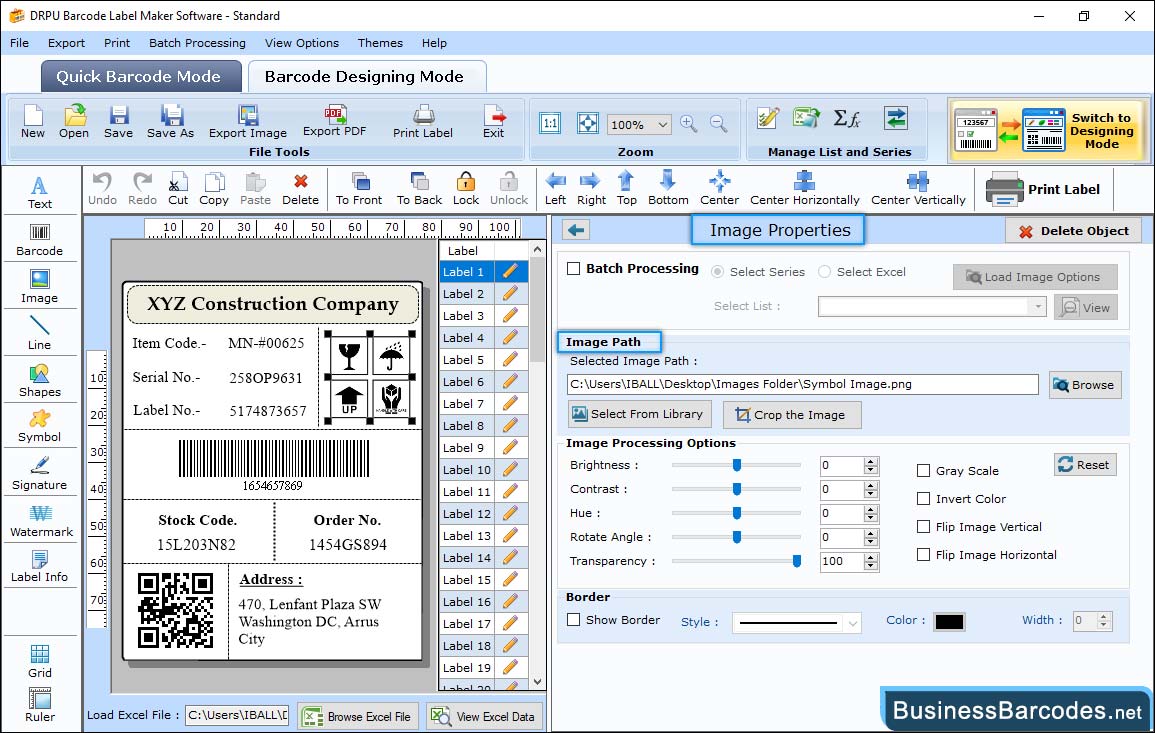Open the border Style dropdown
The width and height of the screenshot is (1155, 733).
(852, 623)
